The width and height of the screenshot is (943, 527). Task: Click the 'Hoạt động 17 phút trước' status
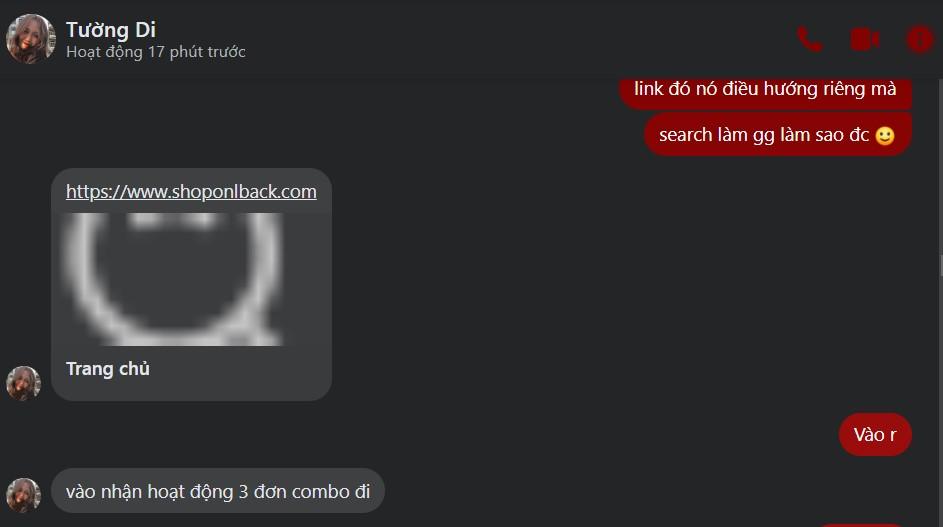point(156,52)
